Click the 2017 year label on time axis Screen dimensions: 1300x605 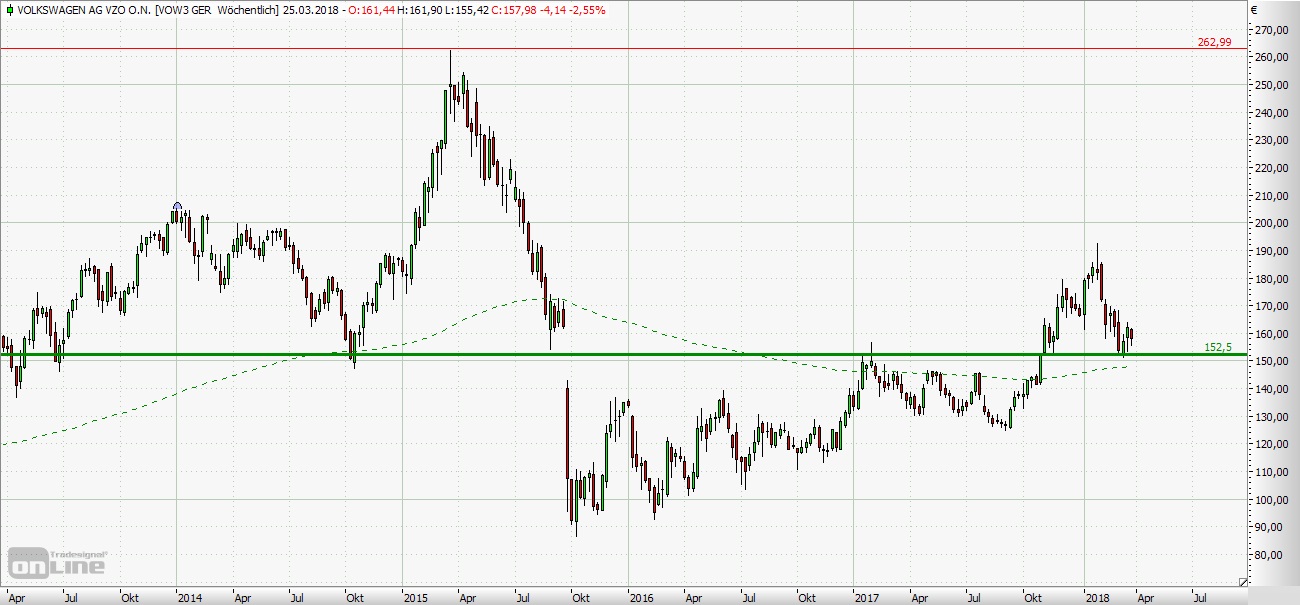click(x=867, y=597)
